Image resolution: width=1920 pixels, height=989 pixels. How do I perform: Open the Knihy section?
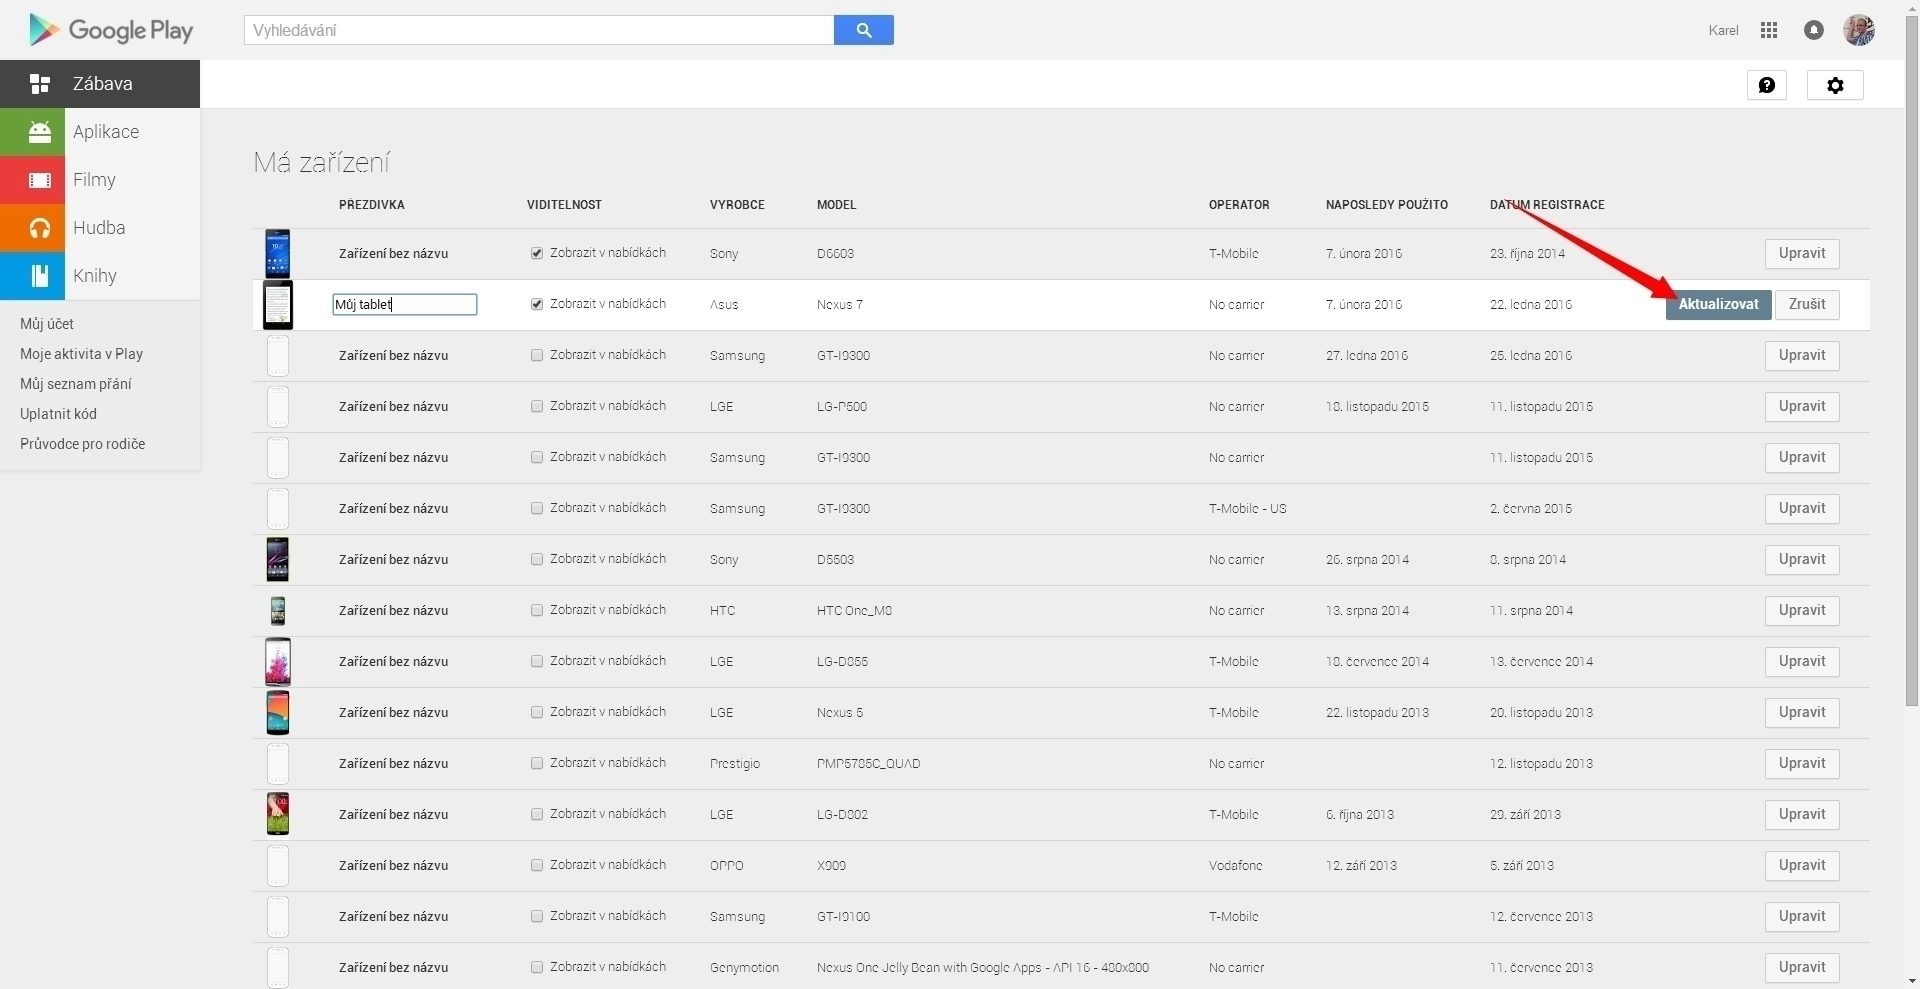coord(100,276)
